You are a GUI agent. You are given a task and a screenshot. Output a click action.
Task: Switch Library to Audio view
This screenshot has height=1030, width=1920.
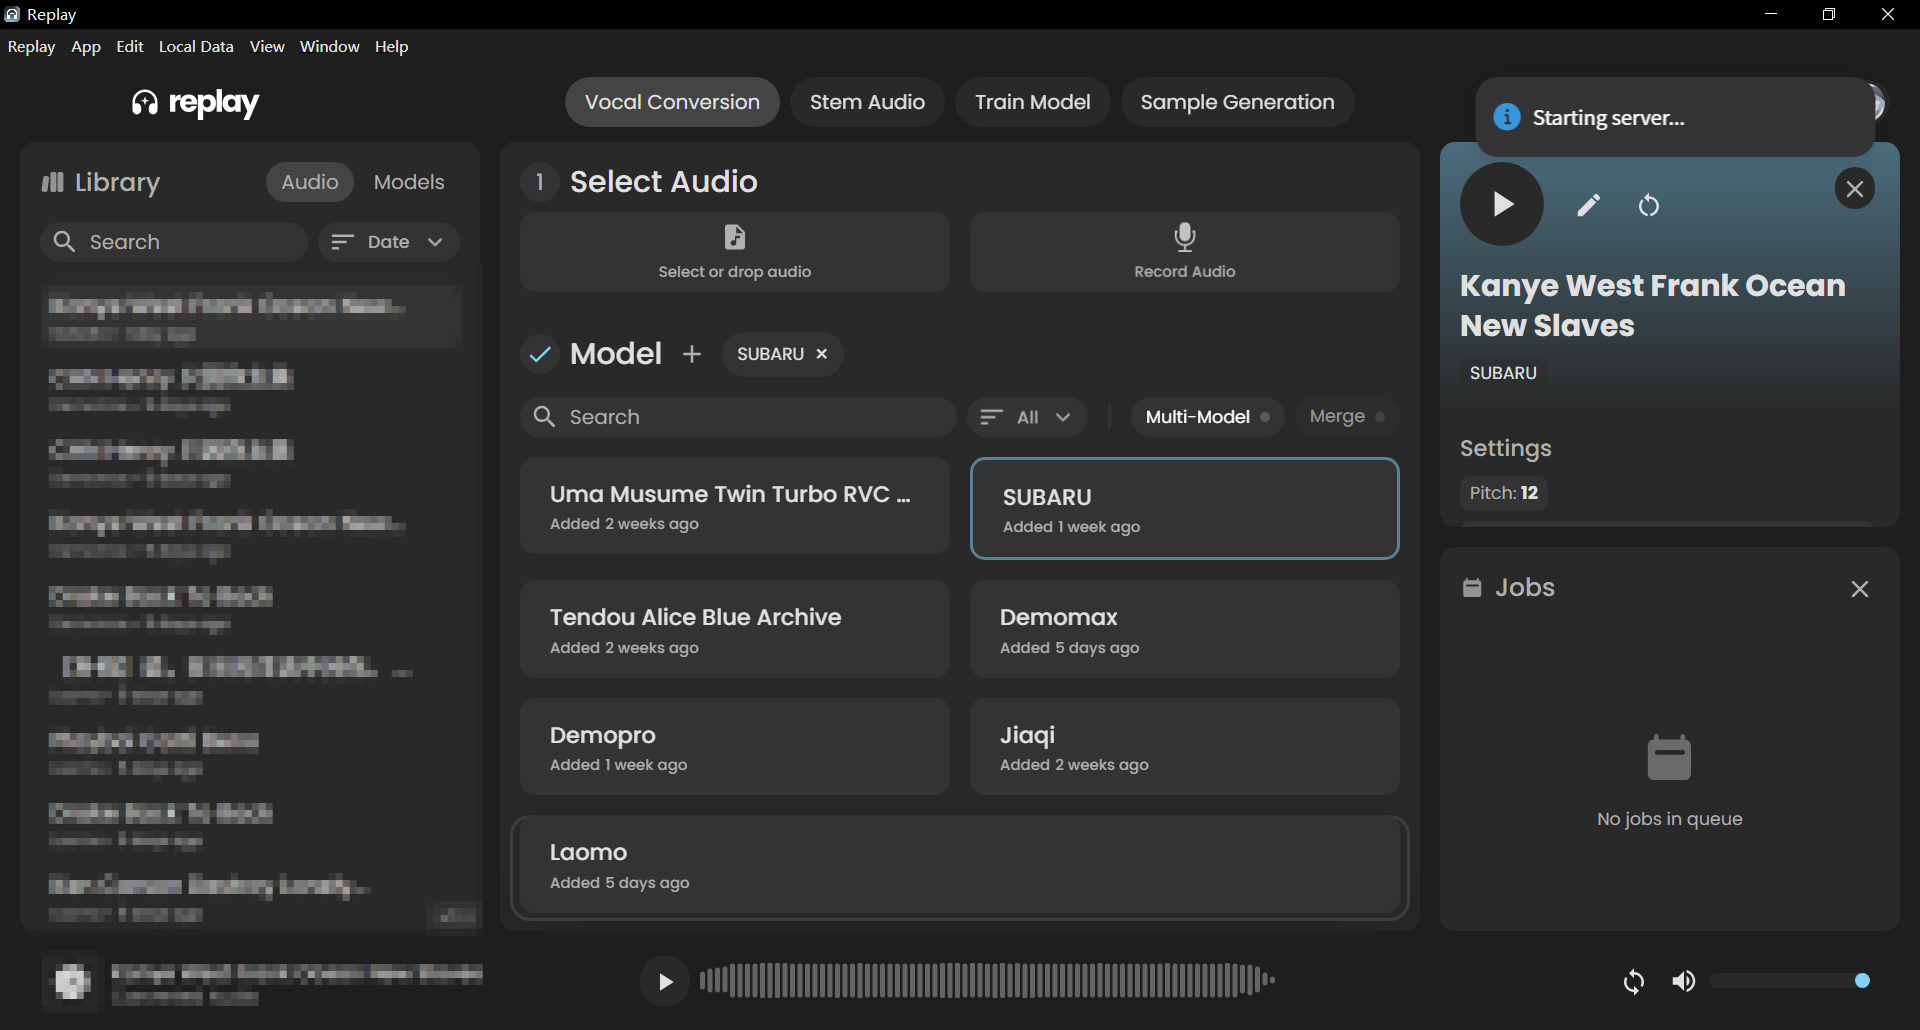(310, 182)
